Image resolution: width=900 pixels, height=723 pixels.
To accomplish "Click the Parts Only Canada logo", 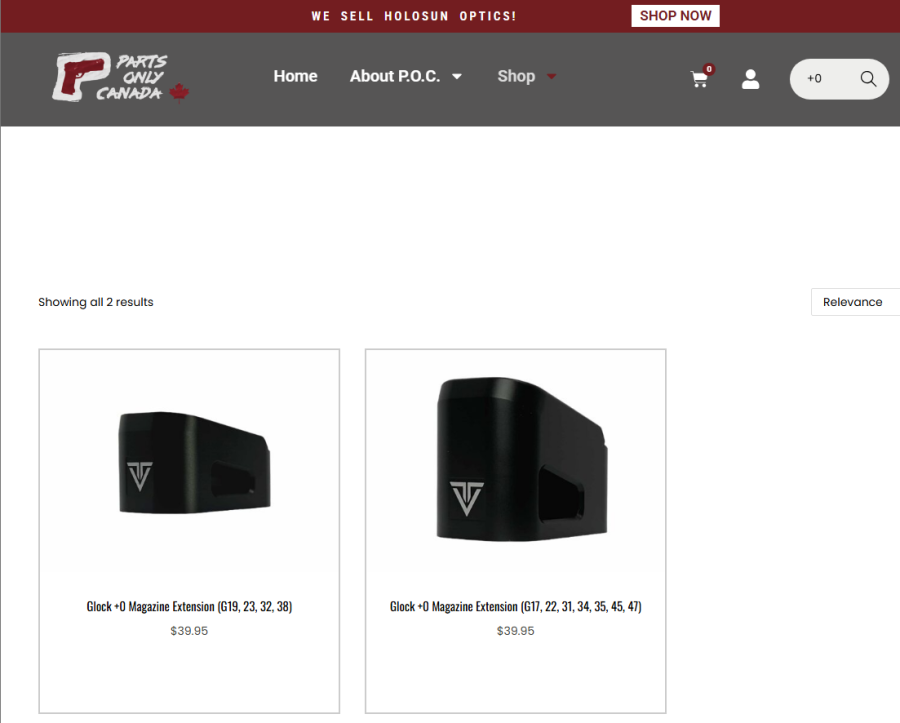I will tap(121, 77).
